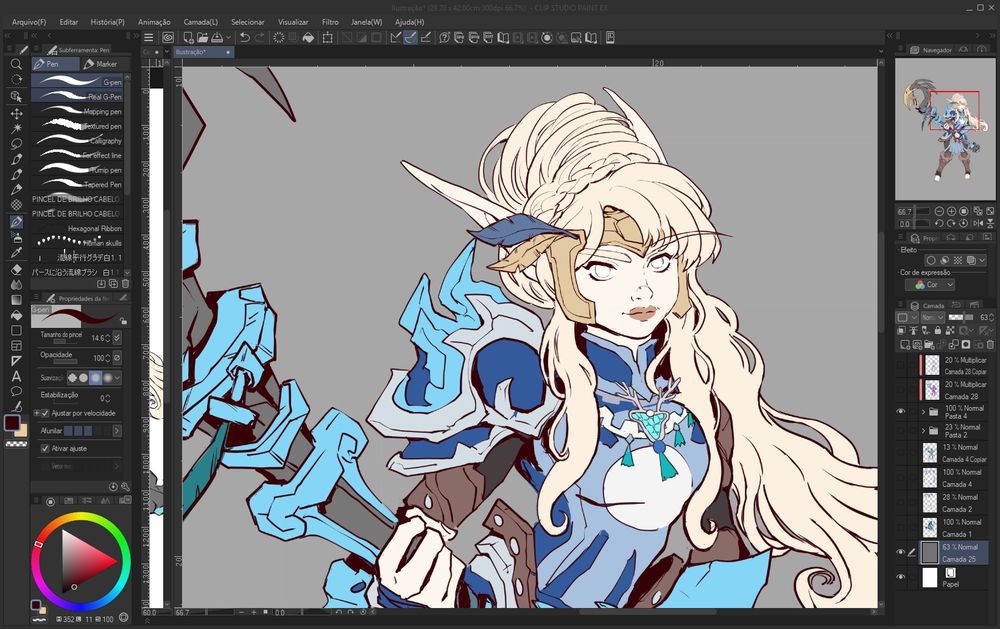Open the layer blending mode dropdown
1000x629 pixels.
click(x=932, y=317)
